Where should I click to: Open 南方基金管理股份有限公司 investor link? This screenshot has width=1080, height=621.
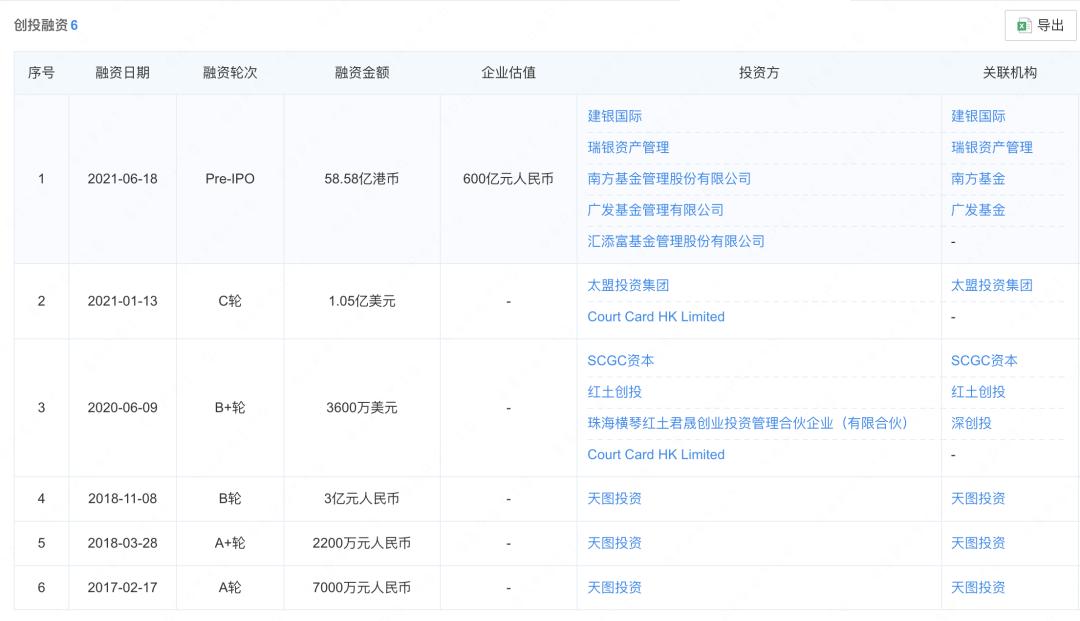[669, 178]
